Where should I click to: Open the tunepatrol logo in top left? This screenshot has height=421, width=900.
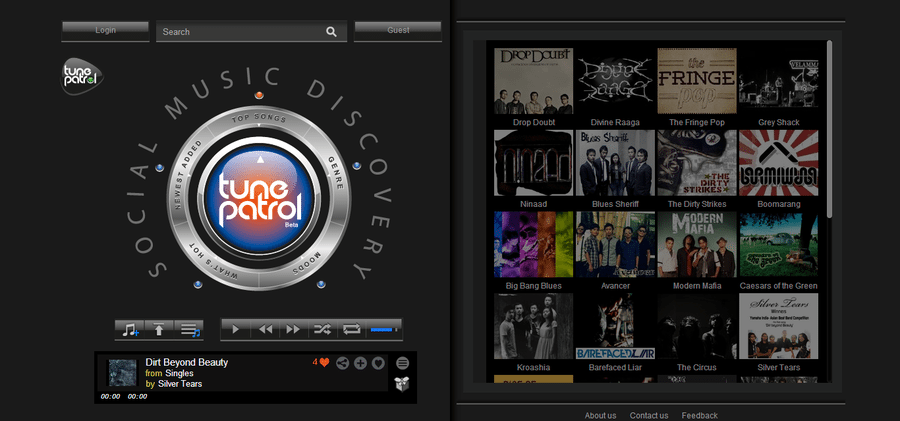pyautogui.click(x=82, y=76)
